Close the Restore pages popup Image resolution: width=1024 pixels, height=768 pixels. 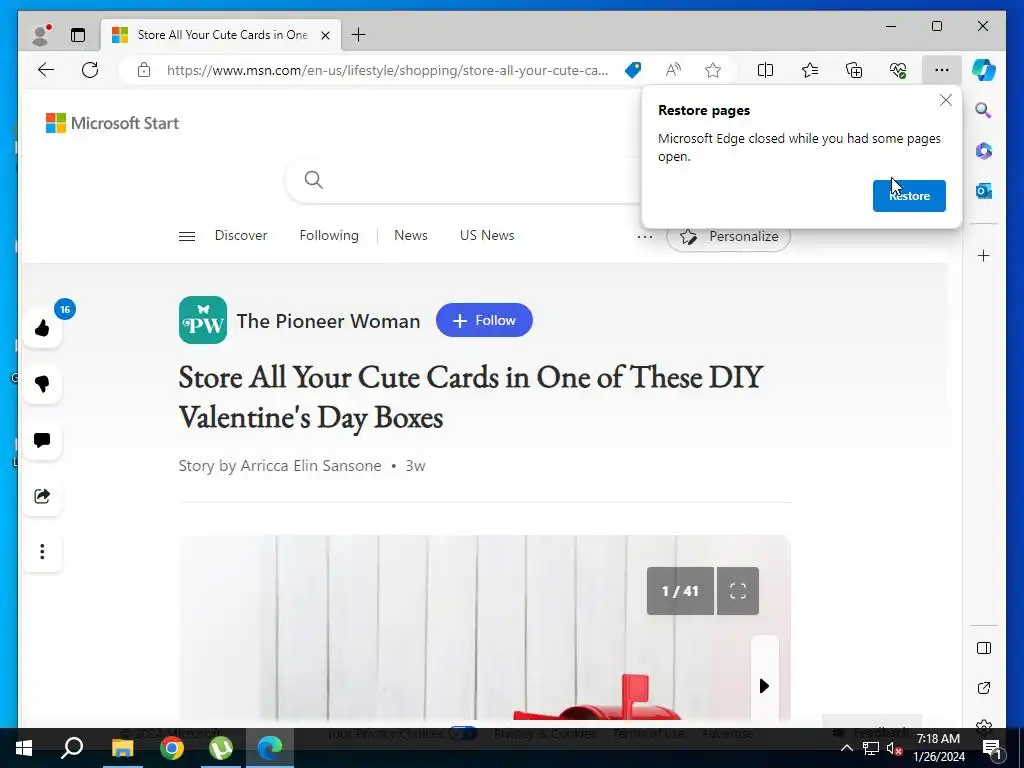(x=946, y=101)
